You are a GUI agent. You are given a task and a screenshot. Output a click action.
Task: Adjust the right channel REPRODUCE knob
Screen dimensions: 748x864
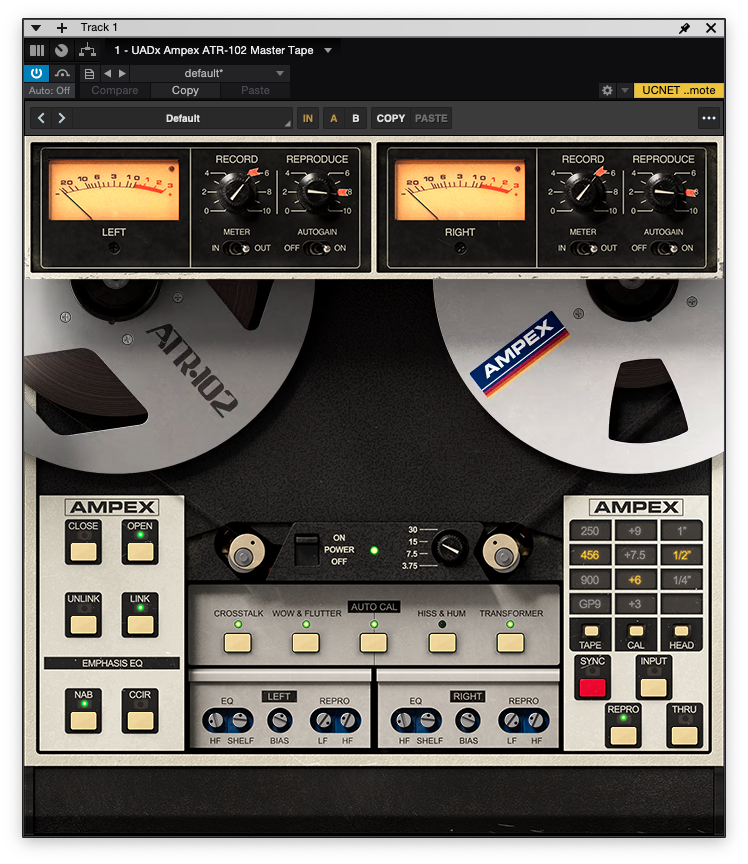pyautogui.click(x=663, y=192)
